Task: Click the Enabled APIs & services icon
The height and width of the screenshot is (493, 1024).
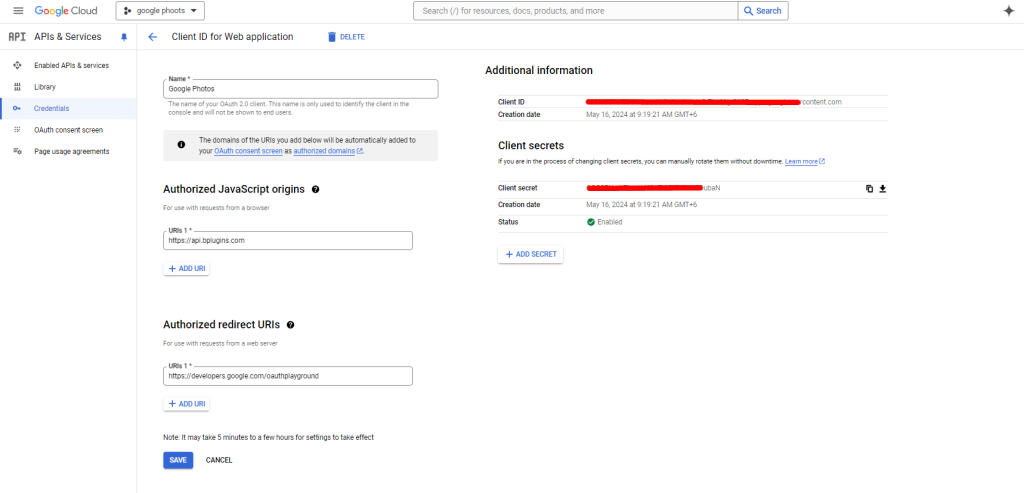Action: pos(17,65)
